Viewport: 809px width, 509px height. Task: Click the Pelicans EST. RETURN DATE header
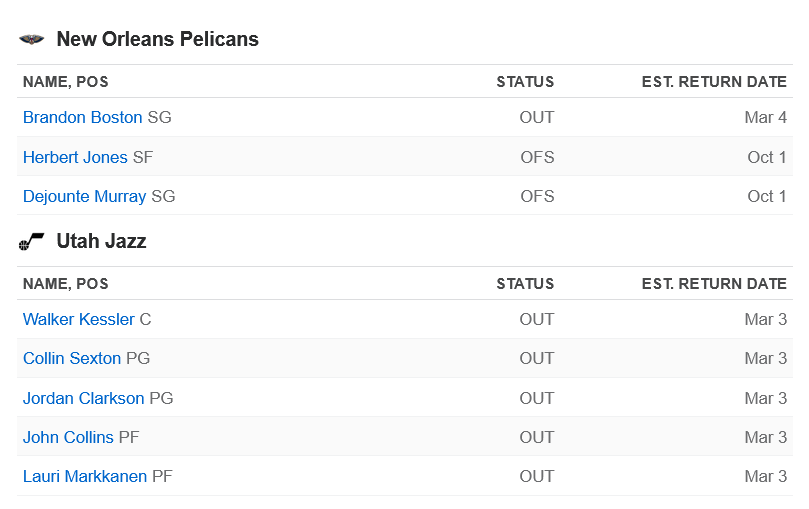(x=714, y=82)
